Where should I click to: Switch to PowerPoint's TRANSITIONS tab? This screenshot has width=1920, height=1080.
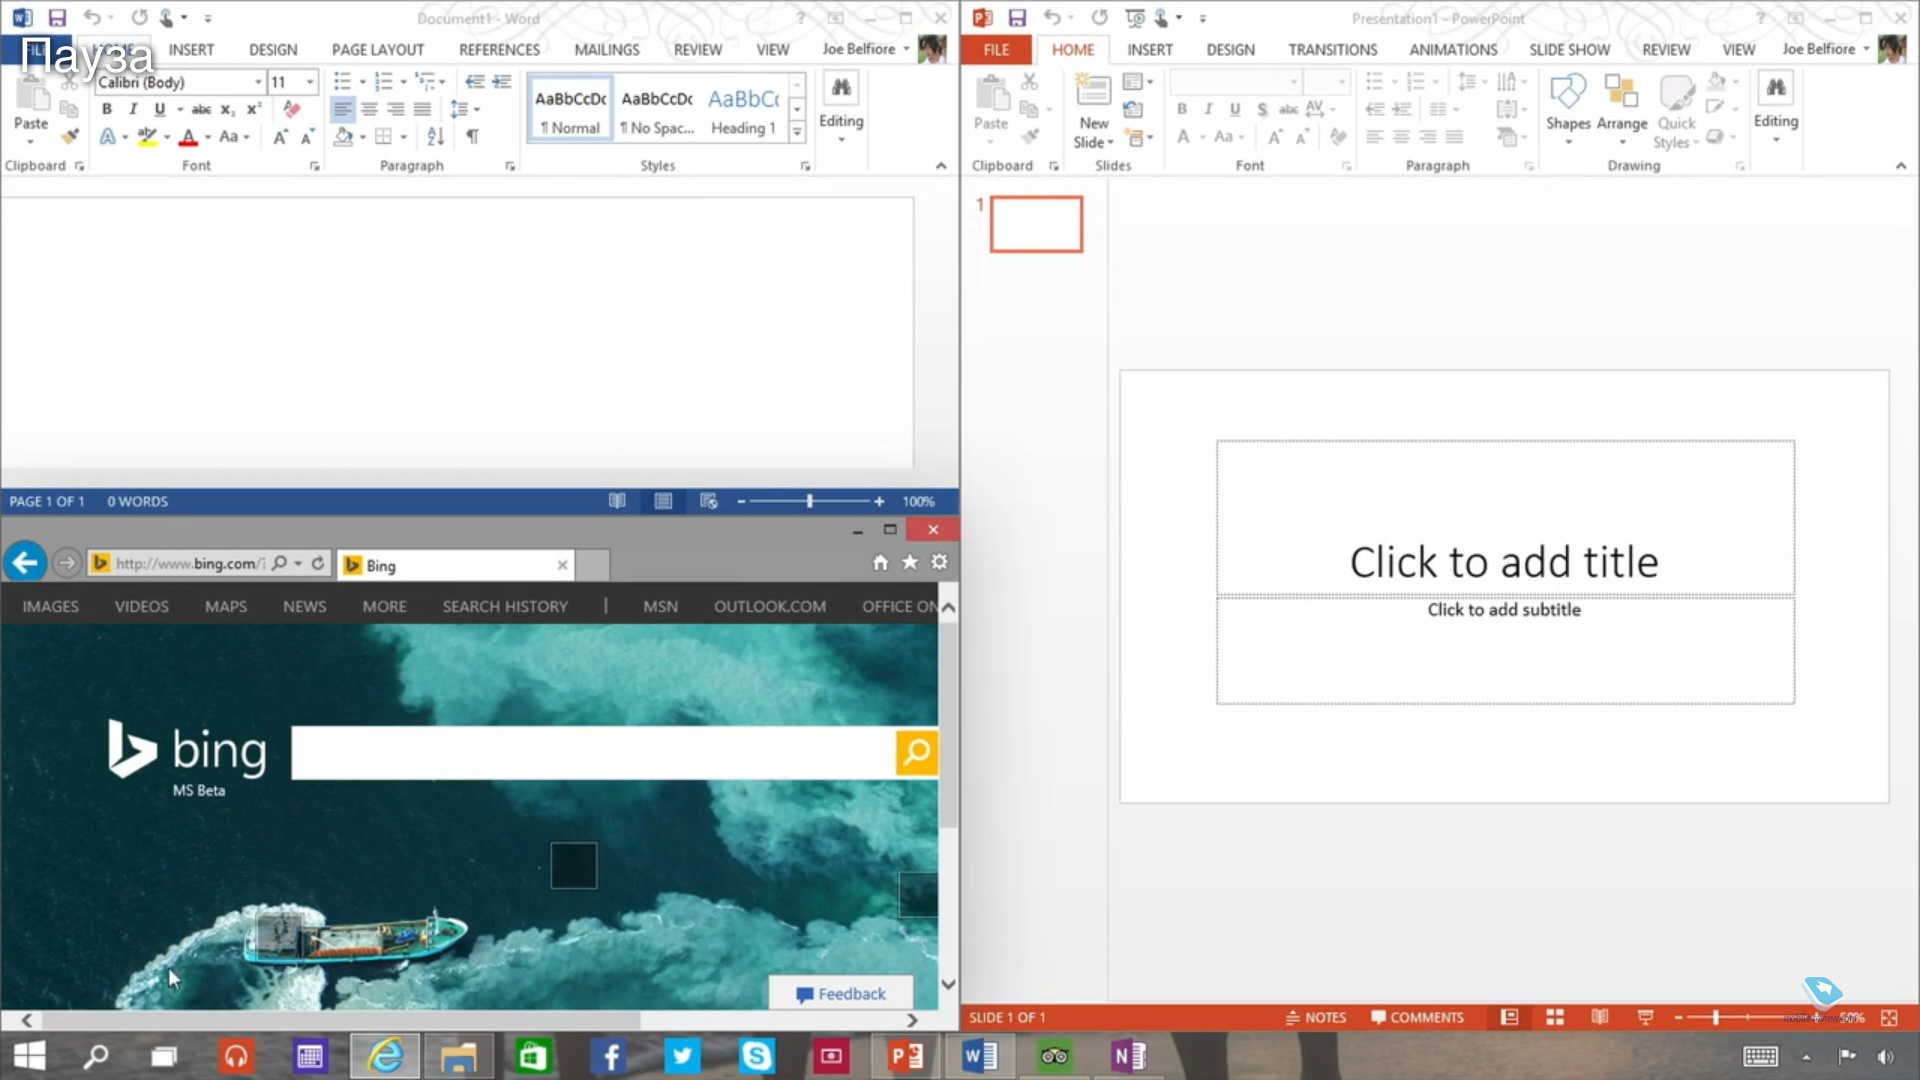click(x=1332, y=49)
